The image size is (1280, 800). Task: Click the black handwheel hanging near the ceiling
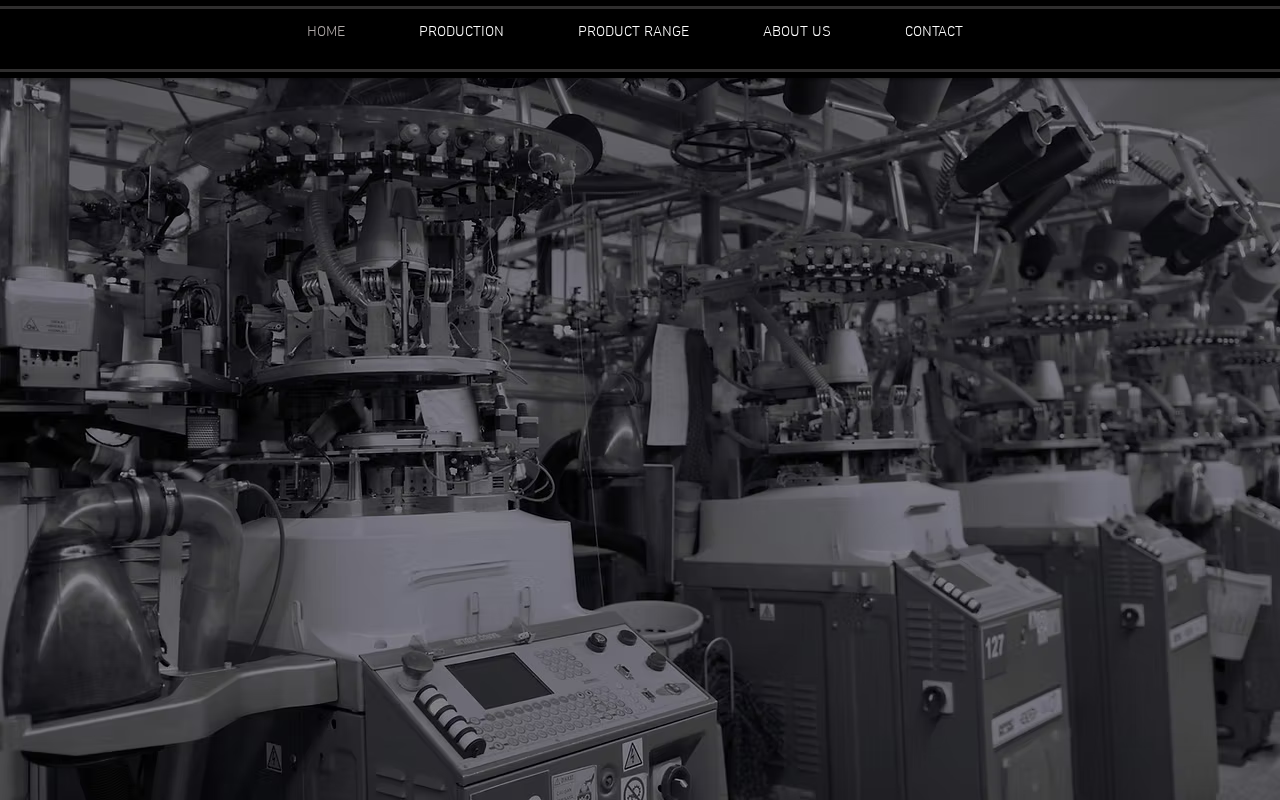click(x=733, y=147)
